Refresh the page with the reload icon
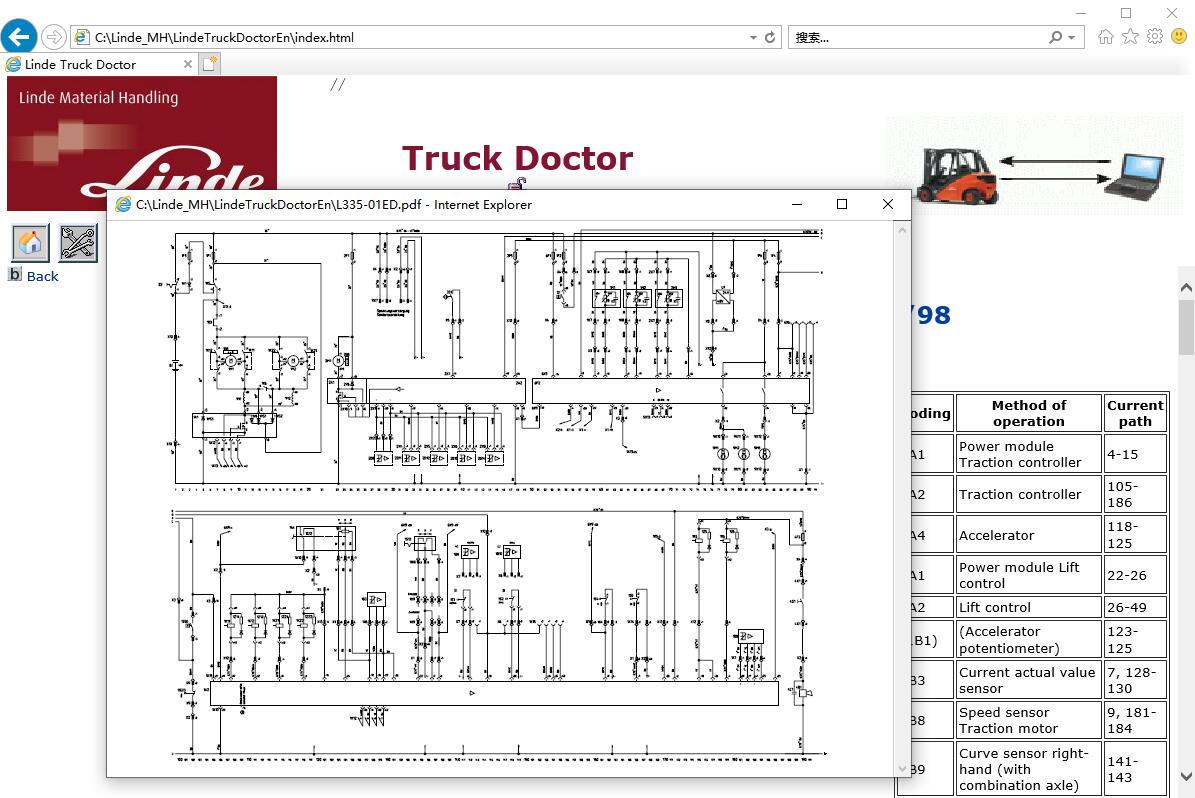The image size is (1195, 798). coord(770,37)
